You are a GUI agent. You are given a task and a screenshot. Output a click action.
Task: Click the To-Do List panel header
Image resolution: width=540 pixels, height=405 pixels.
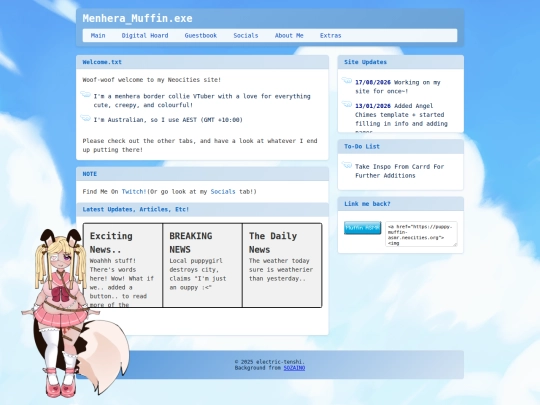pyautogui.click(x=401, y=146)
